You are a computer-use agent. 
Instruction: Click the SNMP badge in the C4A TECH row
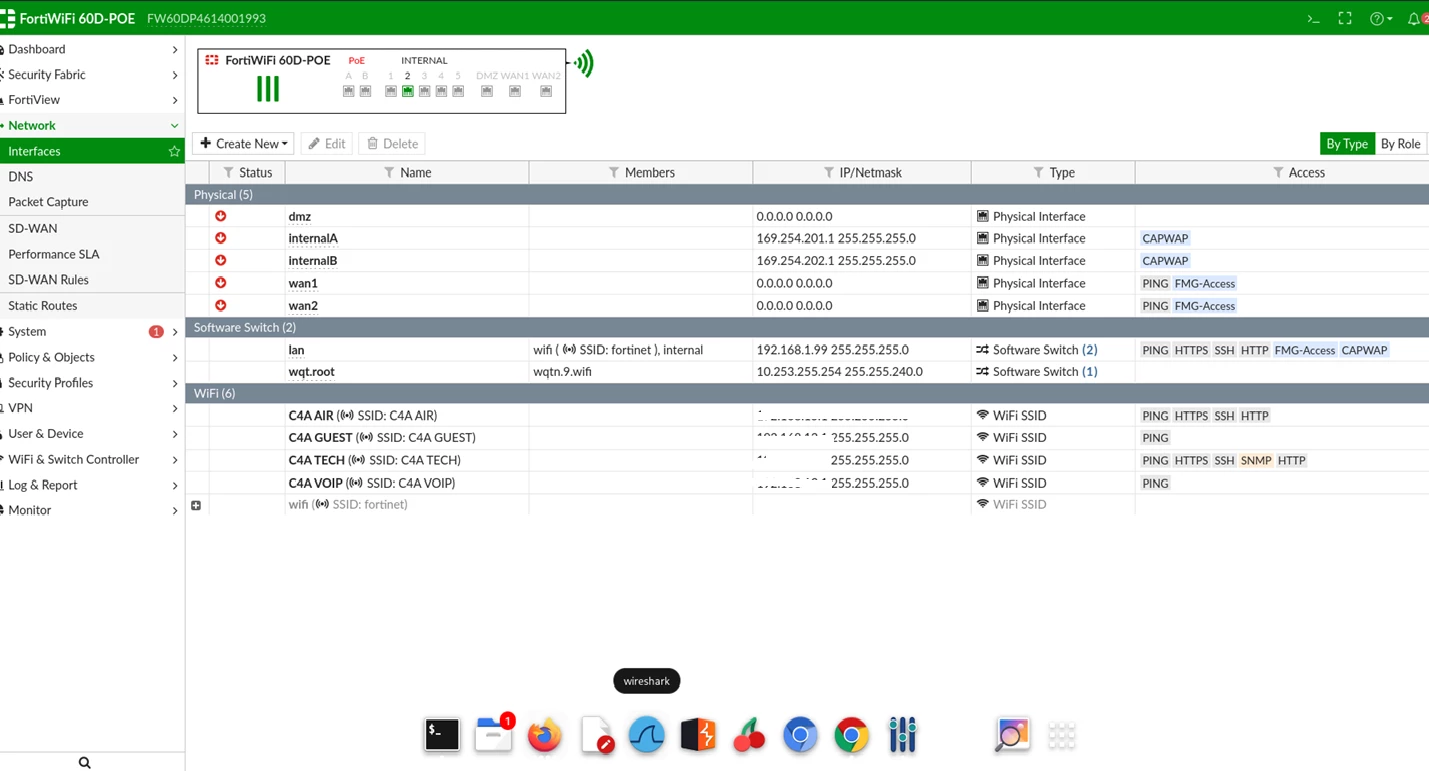click(x=1256, y=460)
